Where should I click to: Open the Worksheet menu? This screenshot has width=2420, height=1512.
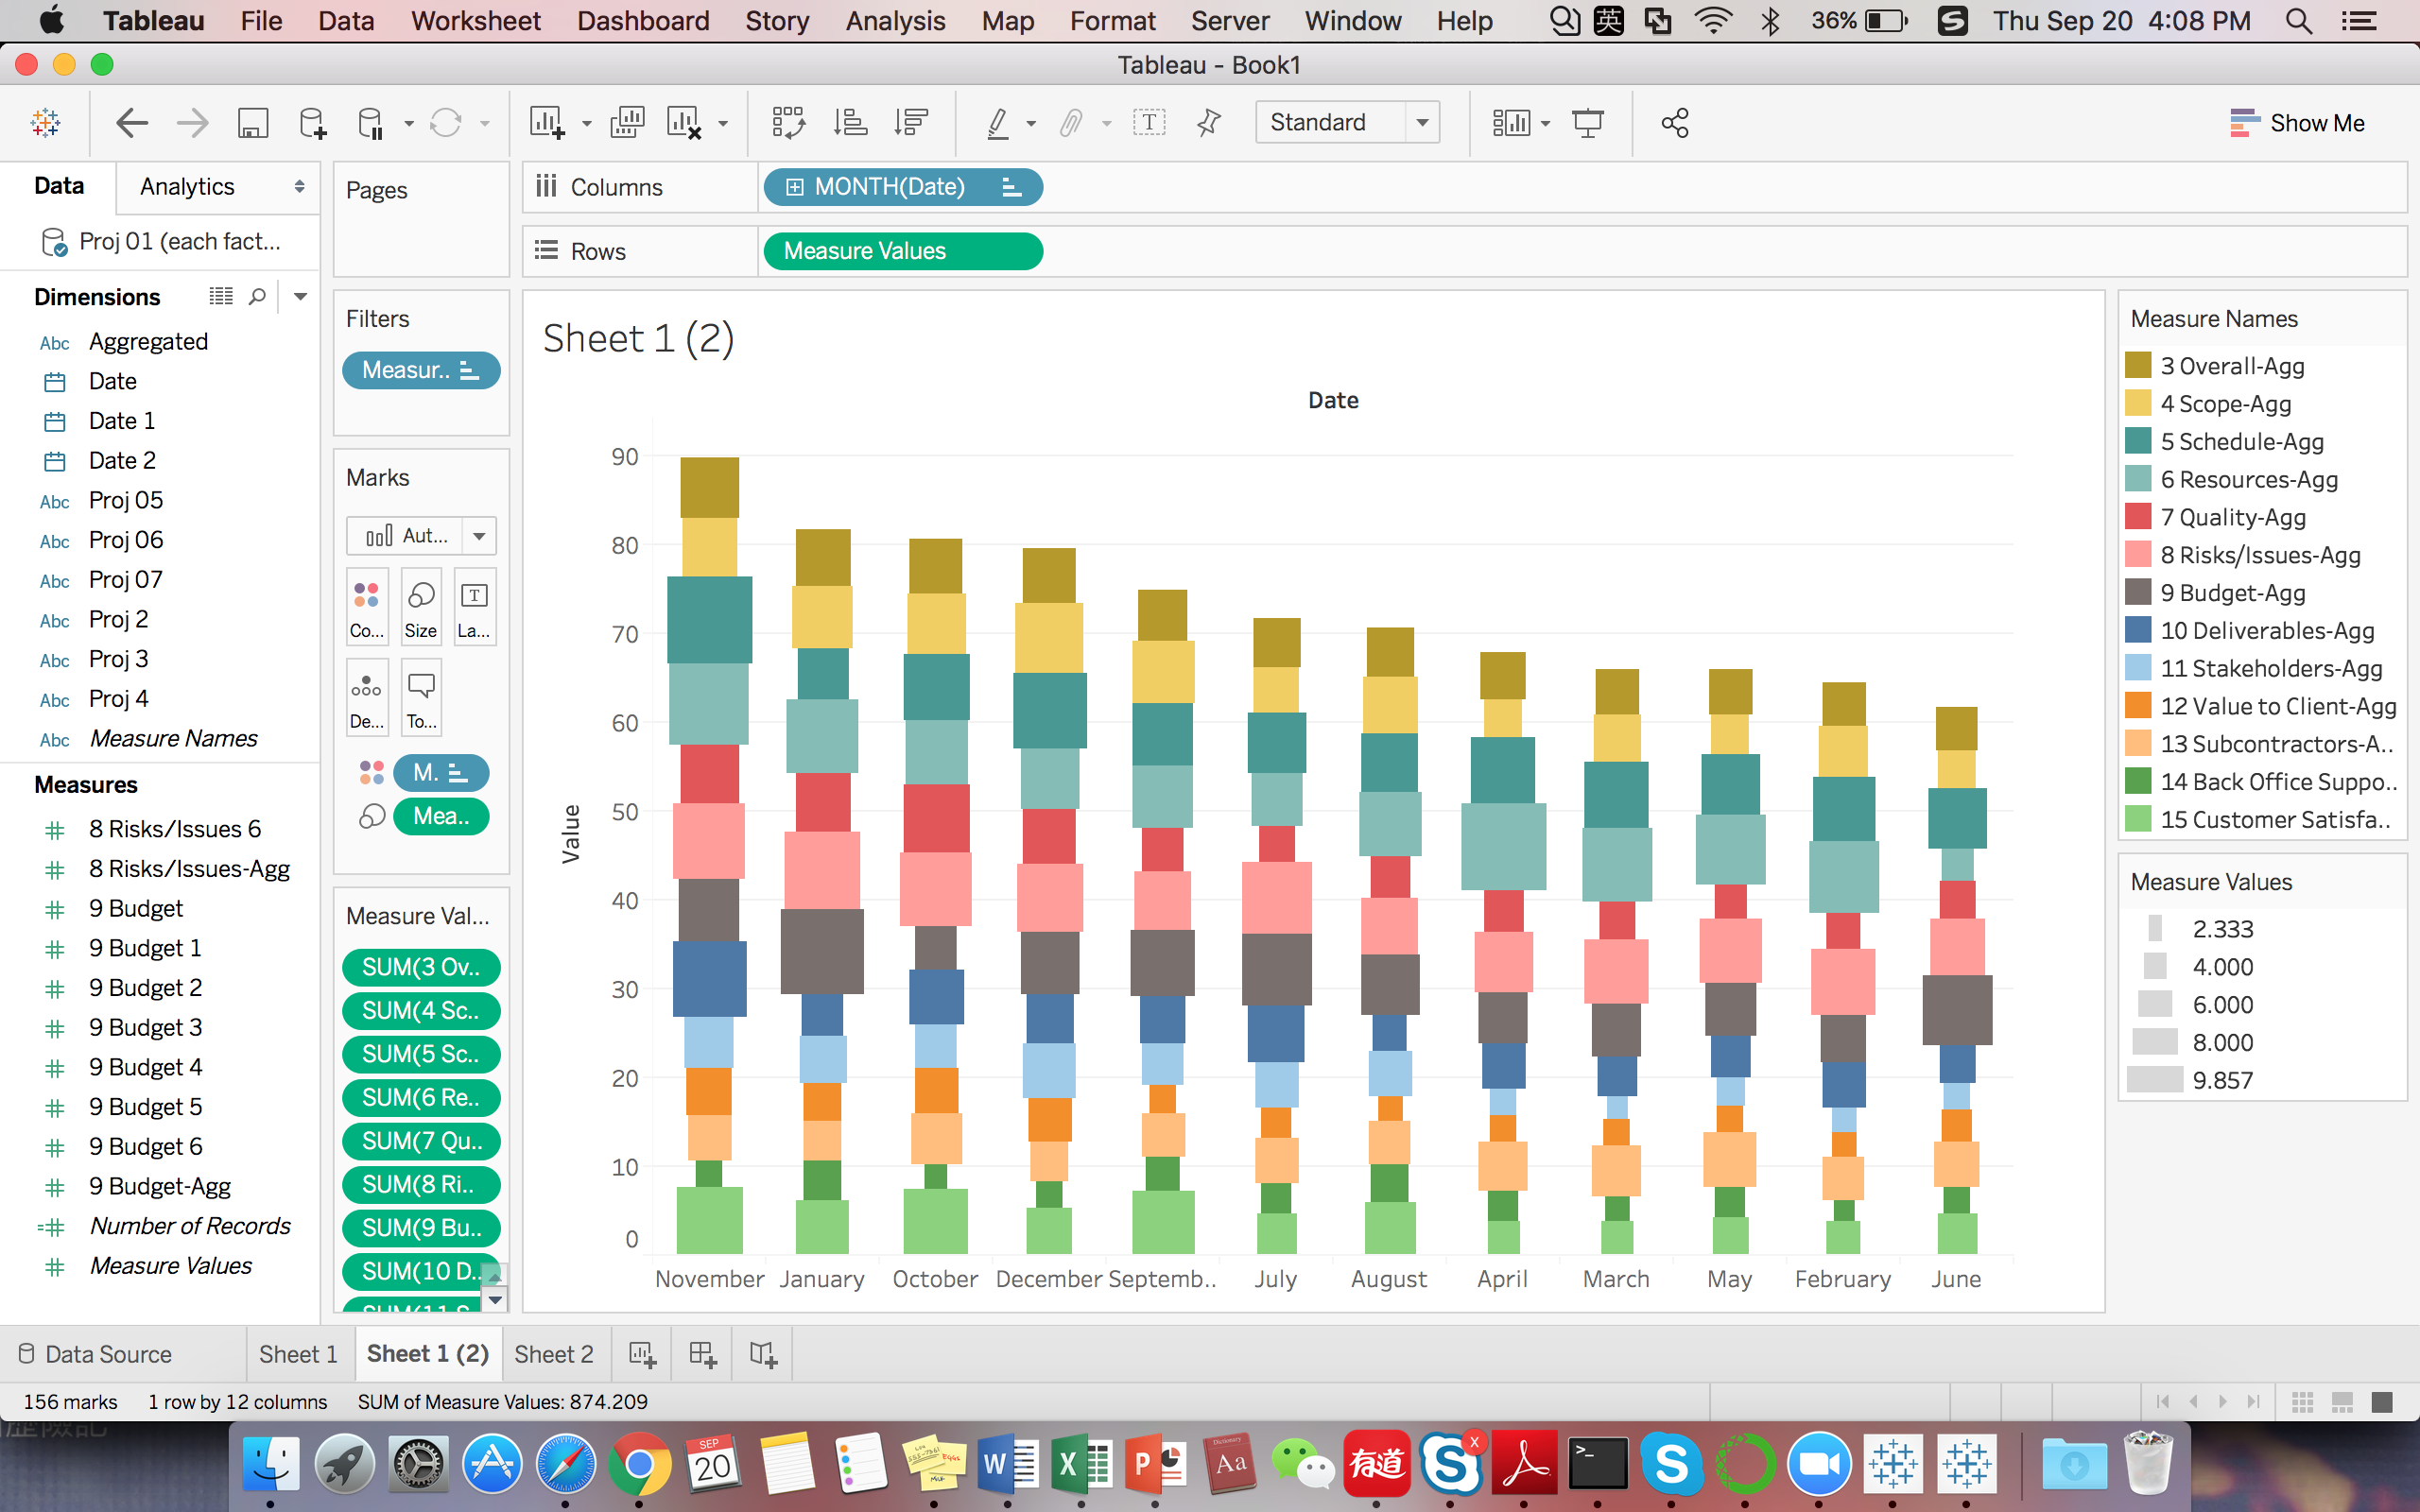pos(475,21)
